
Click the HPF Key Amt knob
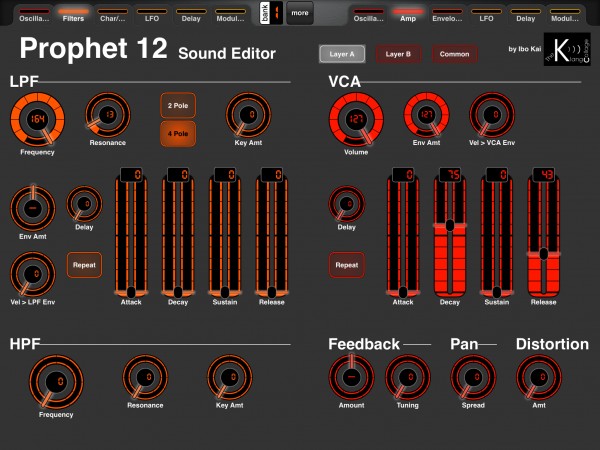point(230,377)
